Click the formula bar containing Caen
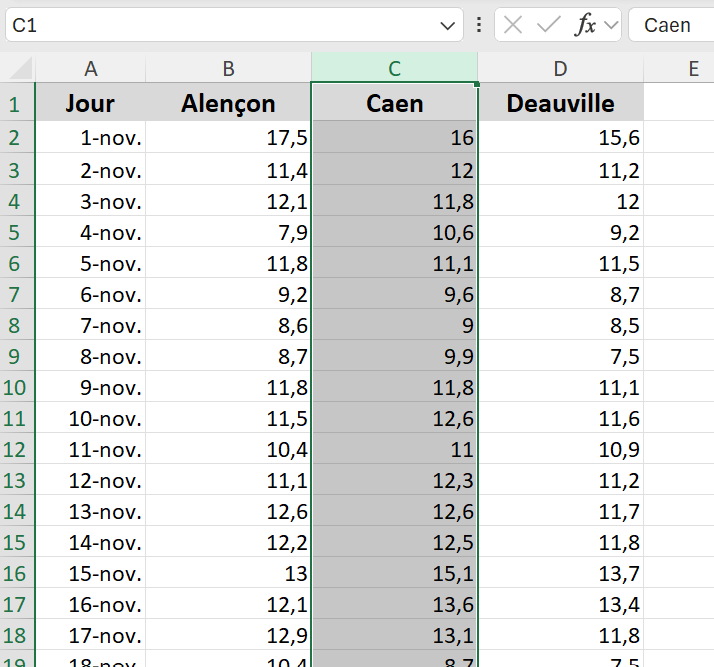This screenshot has height=667, width=714. (x=670, y=25)
